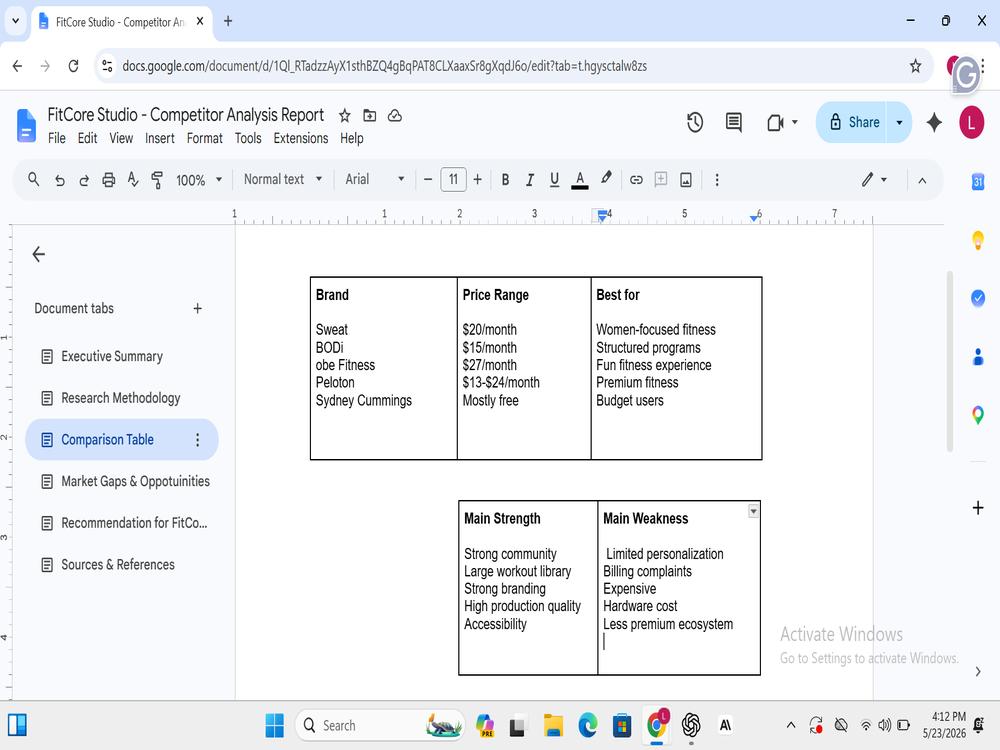
Task: Activate the paint format tool
Action: coord(157,180)
